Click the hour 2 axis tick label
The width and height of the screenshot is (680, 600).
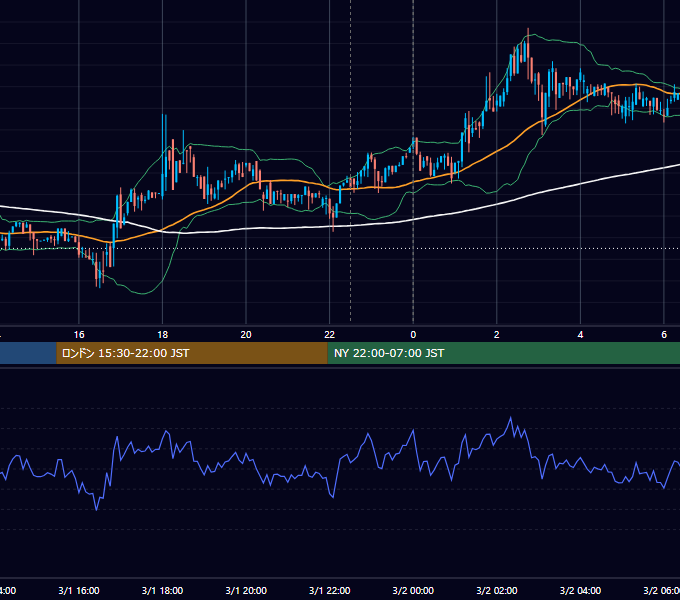pyautogui.click(x=497, y=335)
